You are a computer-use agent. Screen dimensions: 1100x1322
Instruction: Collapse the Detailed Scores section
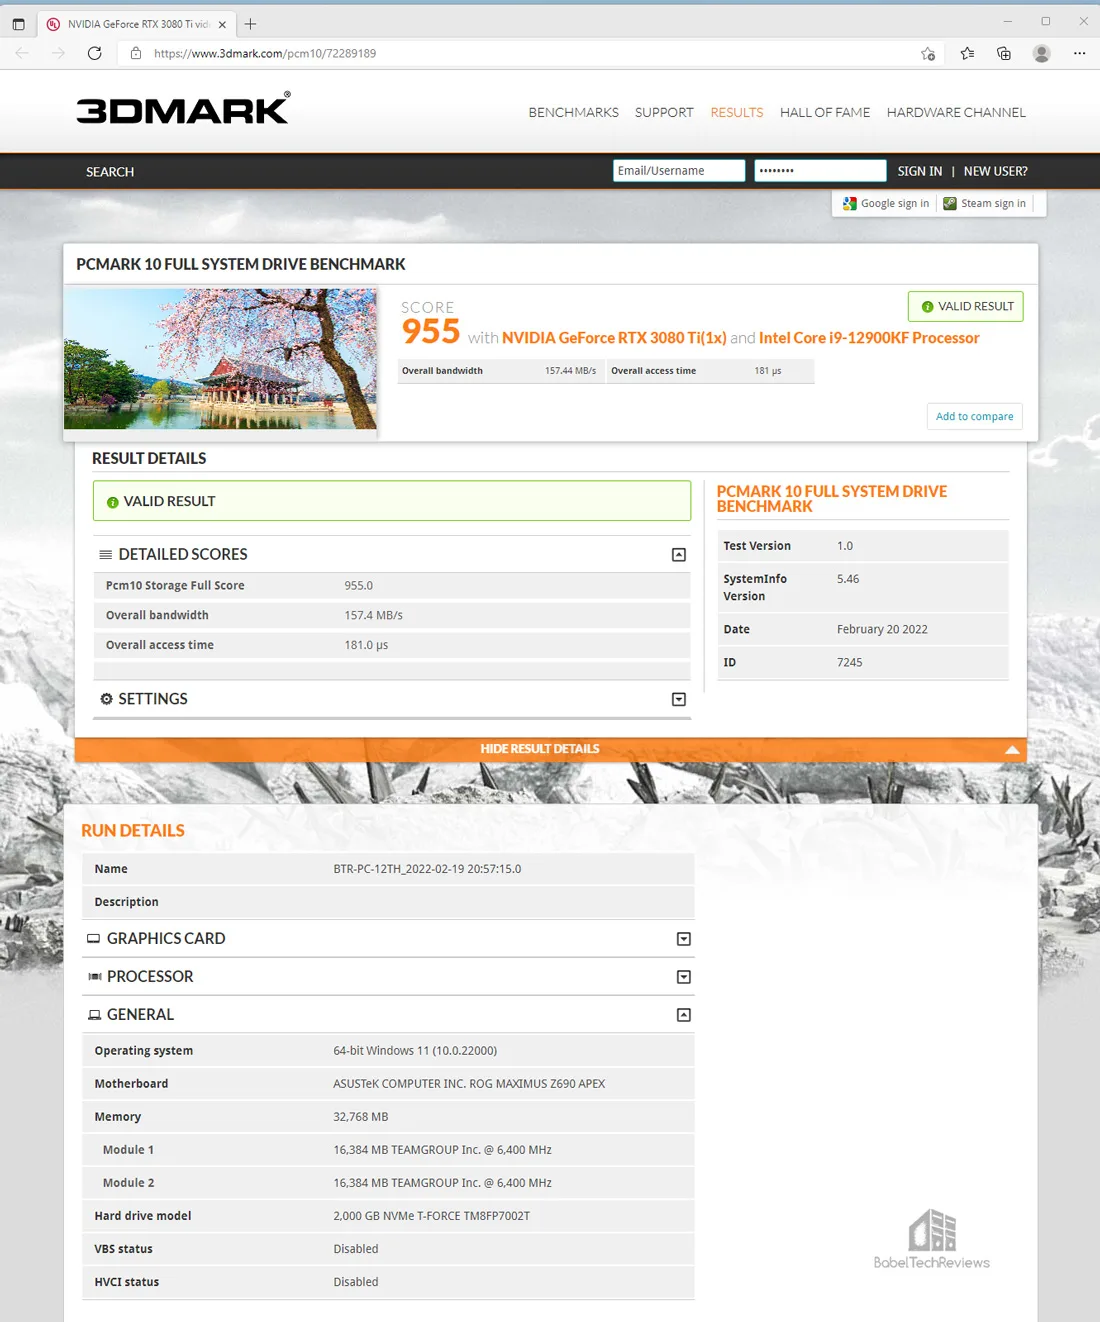pos(679,554)
